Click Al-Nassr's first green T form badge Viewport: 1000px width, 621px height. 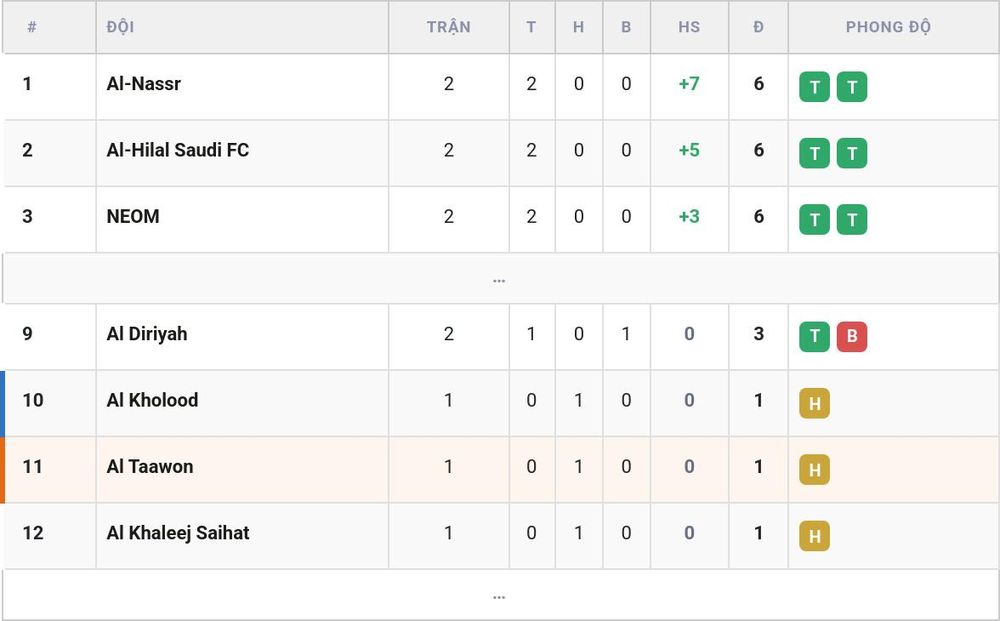[x=814, y=87]
